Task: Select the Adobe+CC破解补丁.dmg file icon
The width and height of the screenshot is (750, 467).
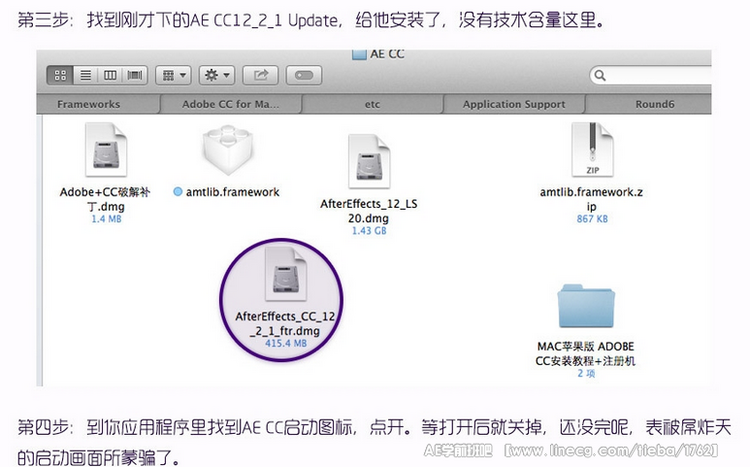Action: (106, 150)
